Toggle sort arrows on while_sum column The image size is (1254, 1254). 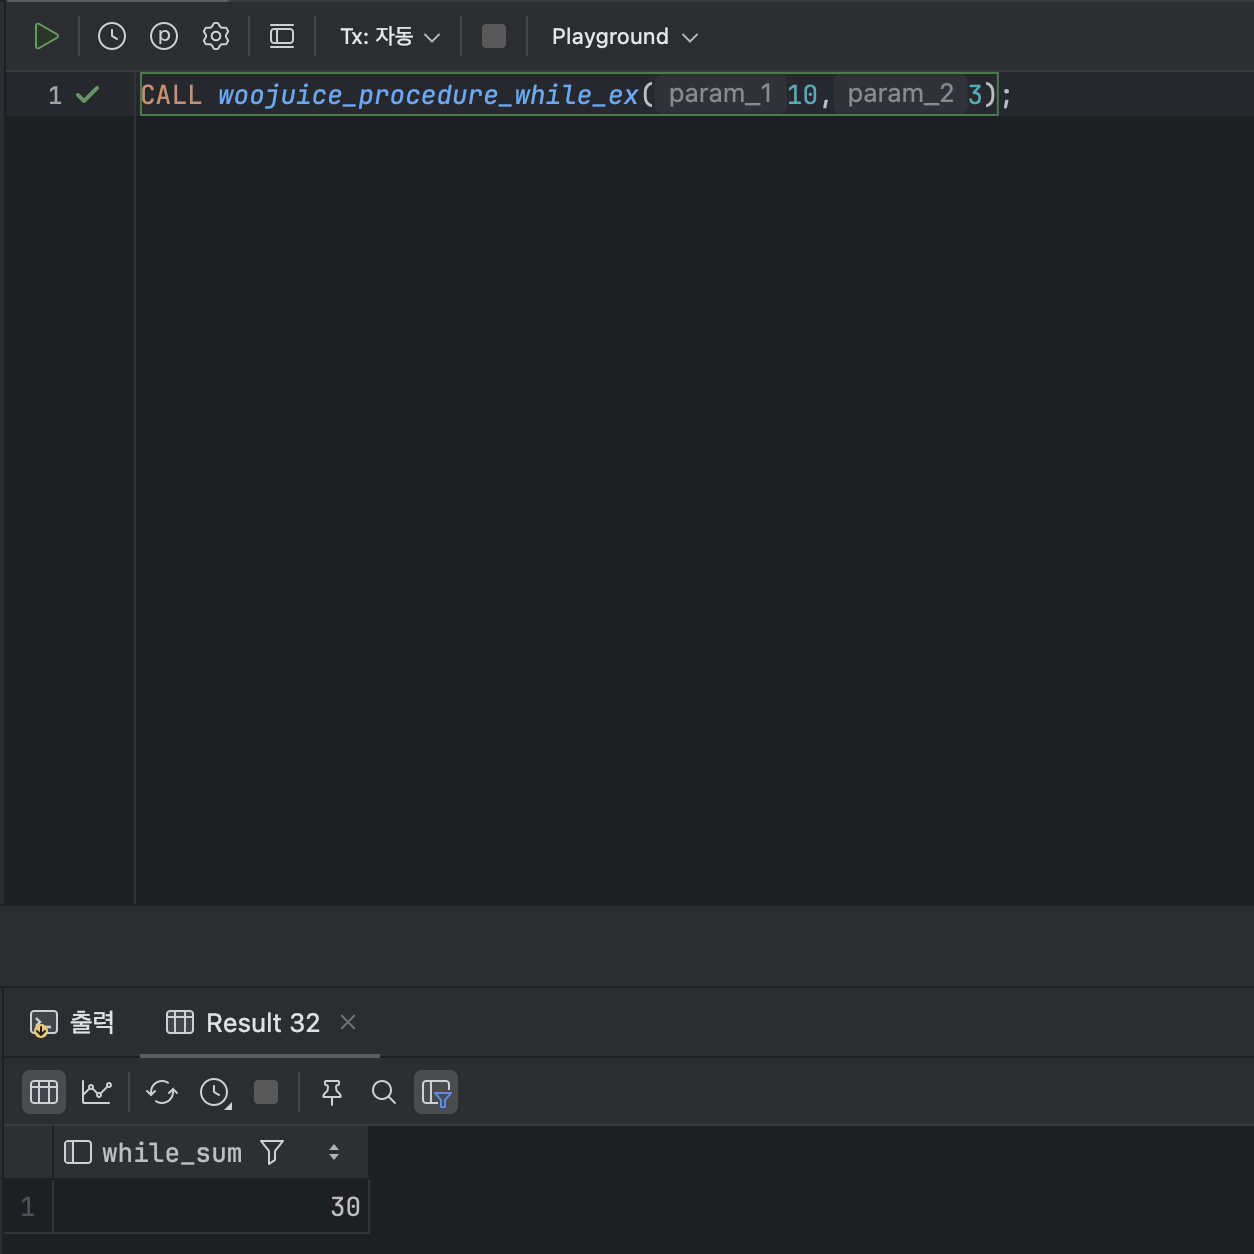click(x=334, y=1152)
